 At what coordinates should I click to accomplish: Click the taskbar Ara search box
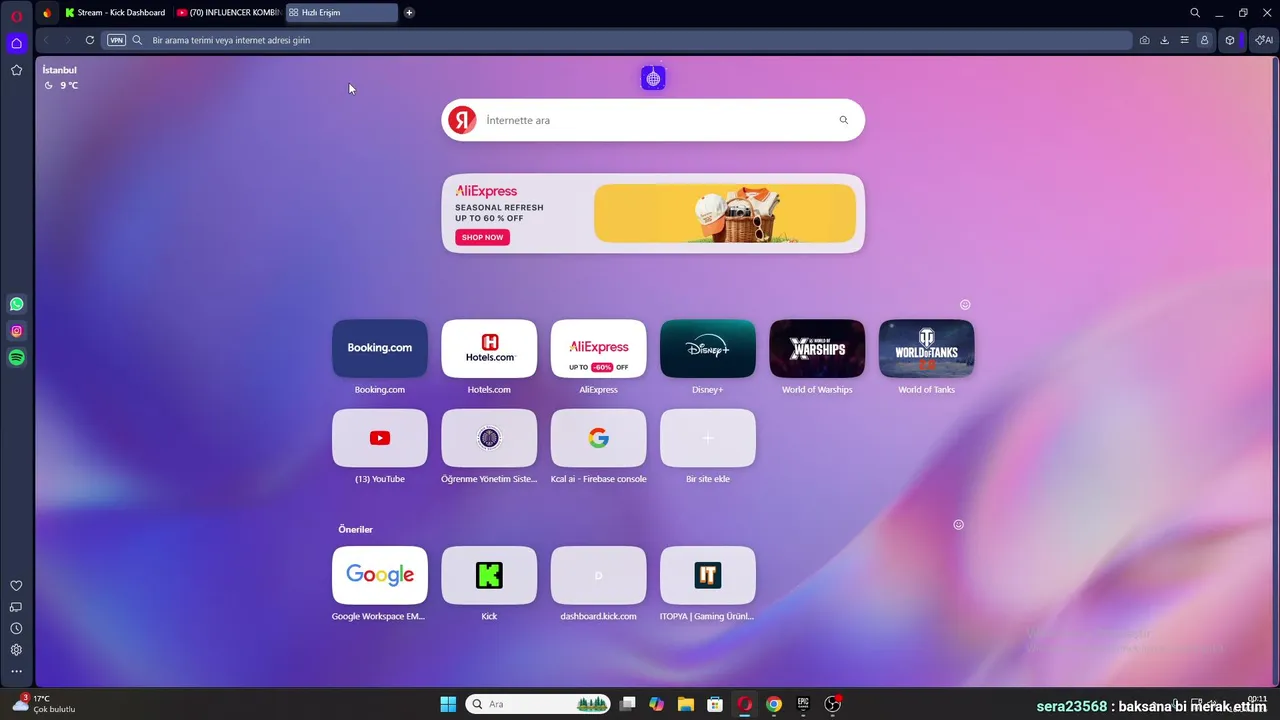click(x=538, y=704)
